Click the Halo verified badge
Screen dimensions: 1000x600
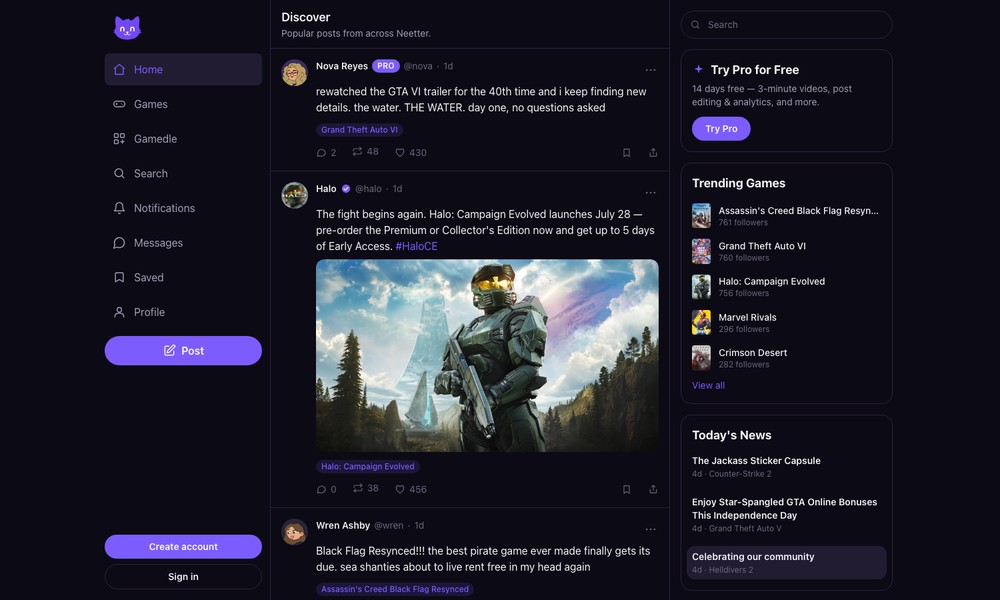click(x=346, y=189)
